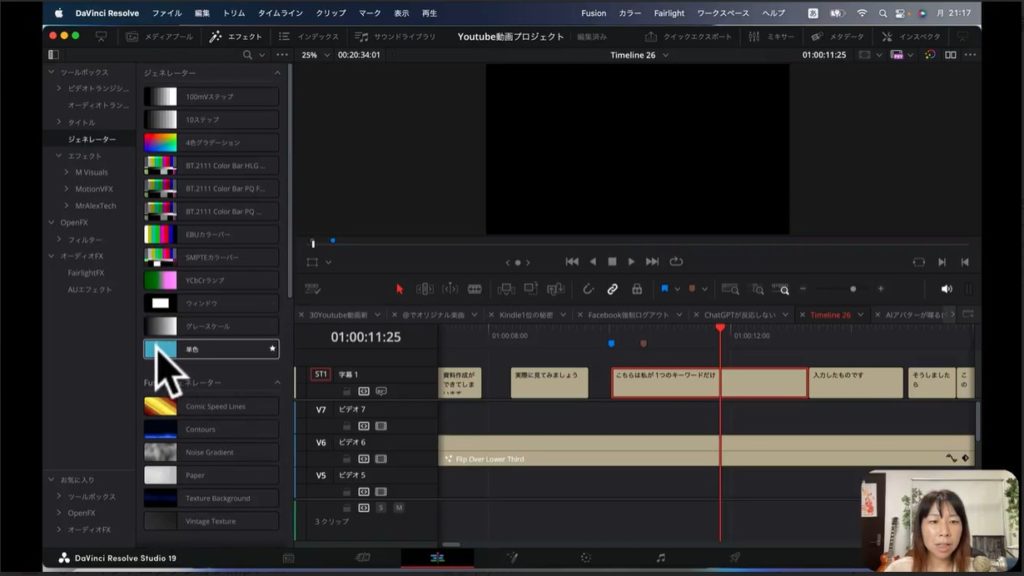Open the Edit page icon in bottom bar

point(437,557)
